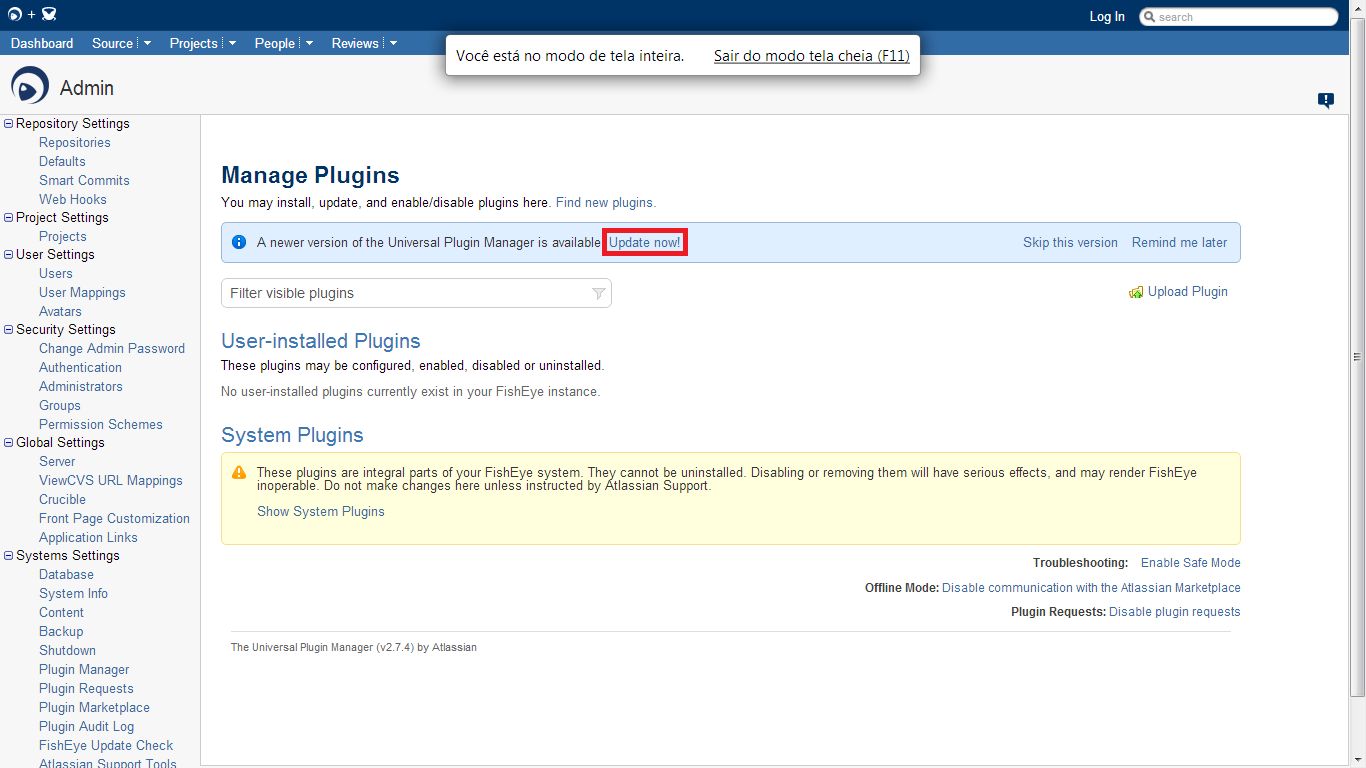Screen dimensions: 1366x768
Task: Click Show System Plugins
Action: click(x=321, y=511)
